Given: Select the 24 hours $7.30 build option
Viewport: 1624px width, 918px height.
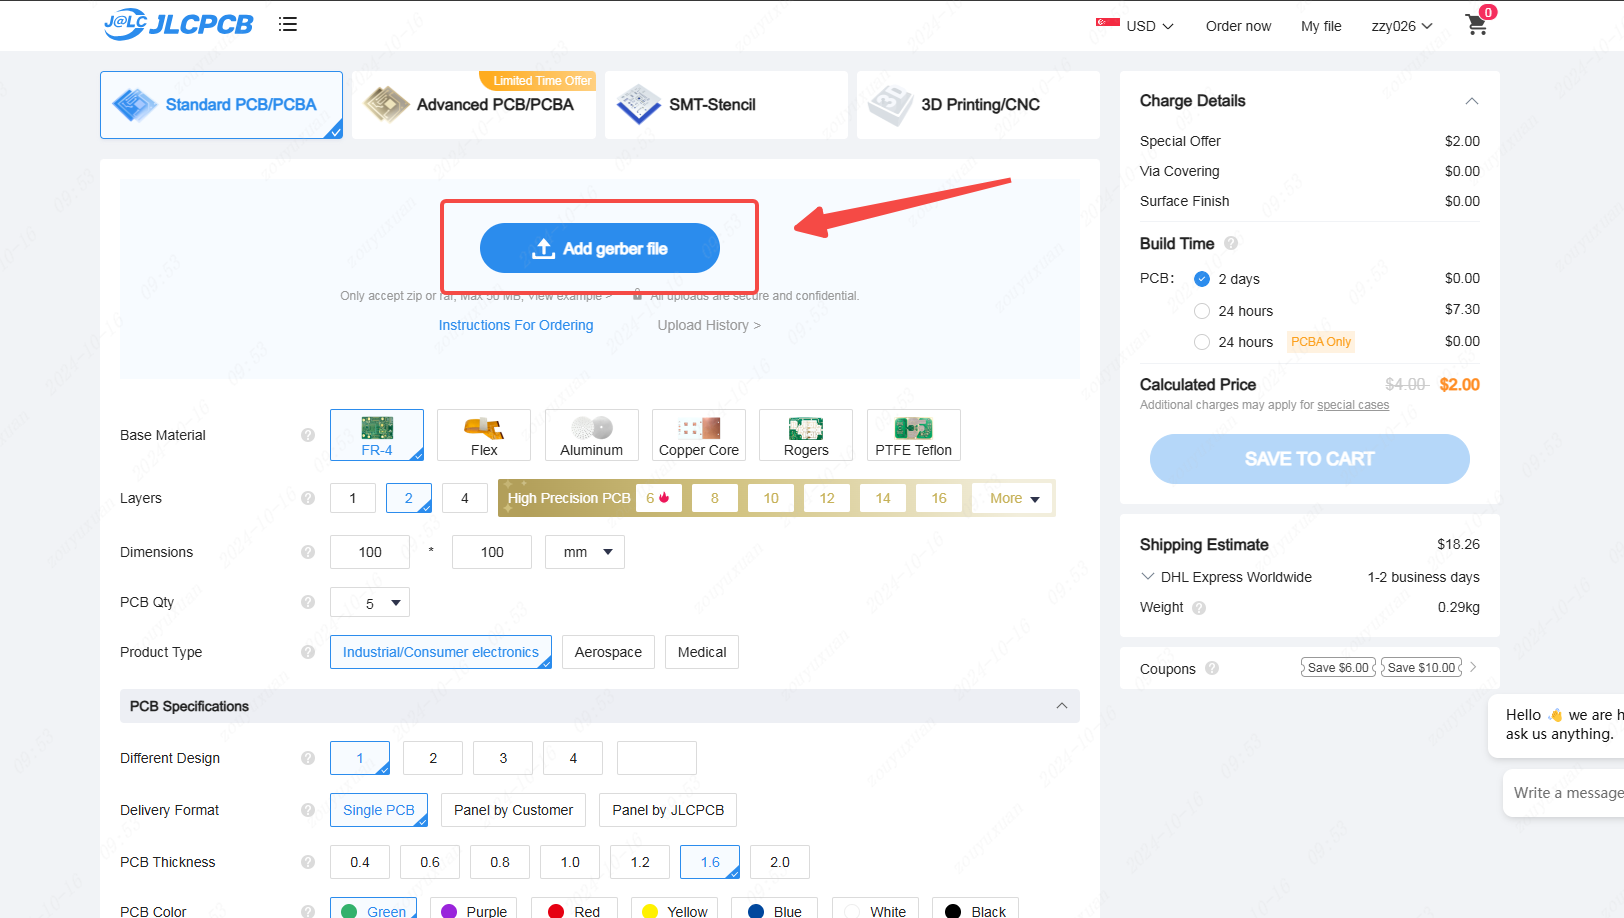Looking at the screenshot, I should click(x=1202, y=311).
